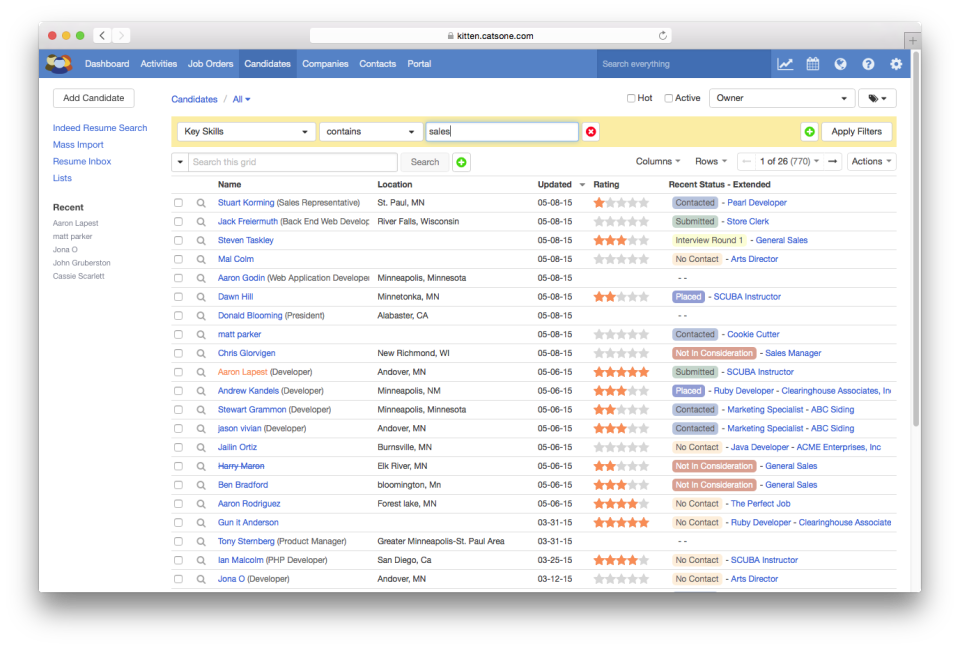Open the Owner dropdown
This screenshot has height=648, width=960.
coord(781,98)
